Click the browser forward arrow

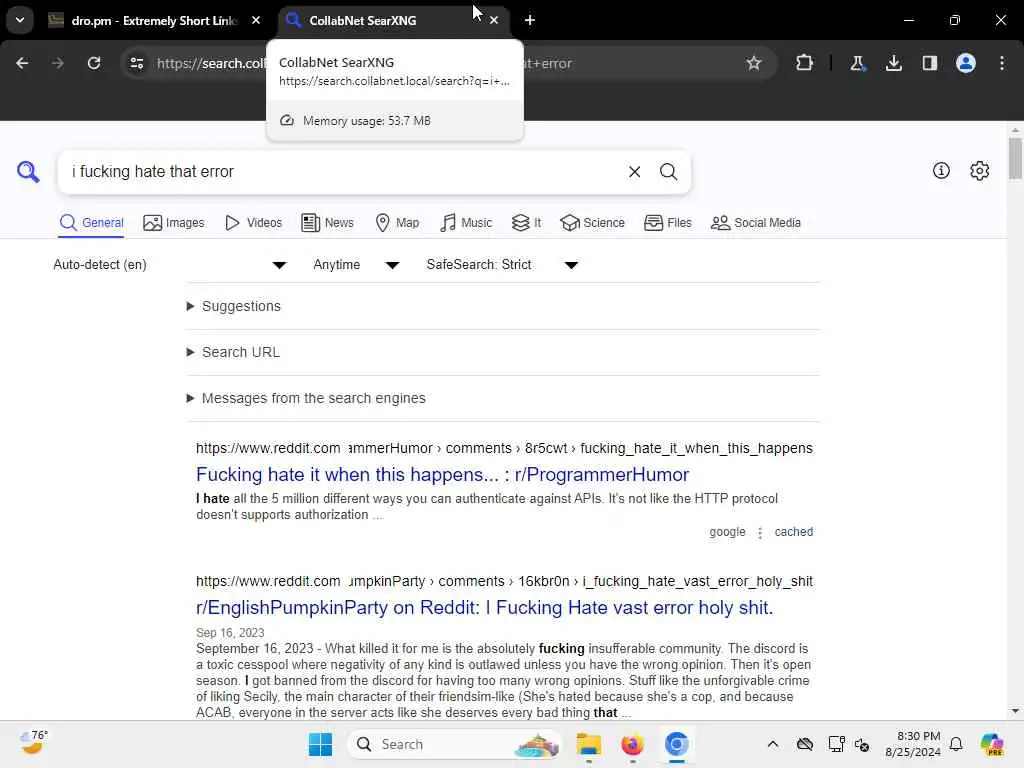pyautogui.click(x=57, y=63)
